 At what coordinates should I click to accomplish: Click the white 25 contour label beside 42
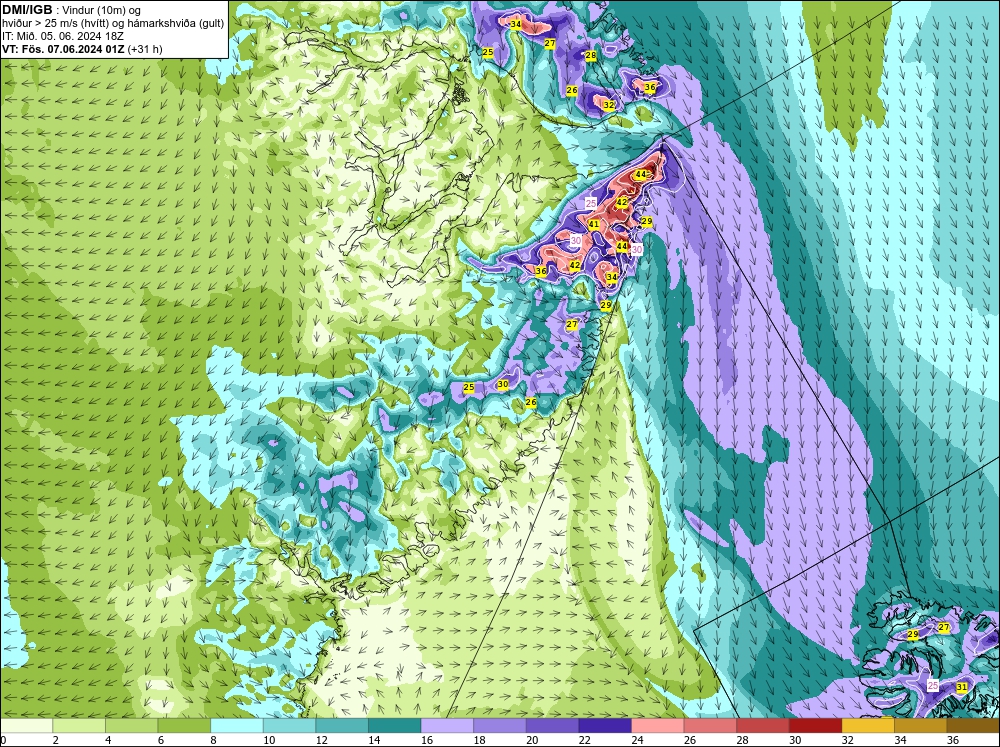[591, 203]
